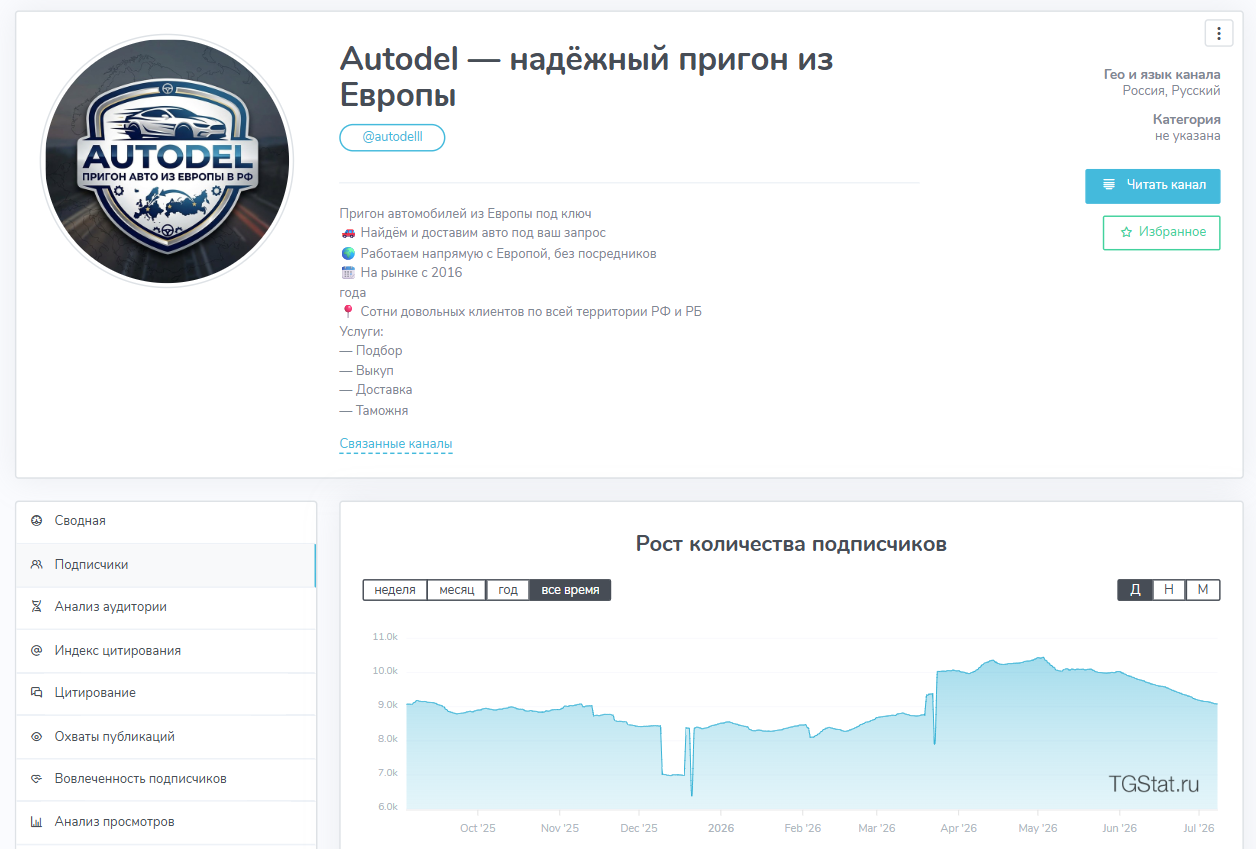1256x849 pixels.
Task: Click the Цитирование speech bubbles icon
Action: click(36, 693)
